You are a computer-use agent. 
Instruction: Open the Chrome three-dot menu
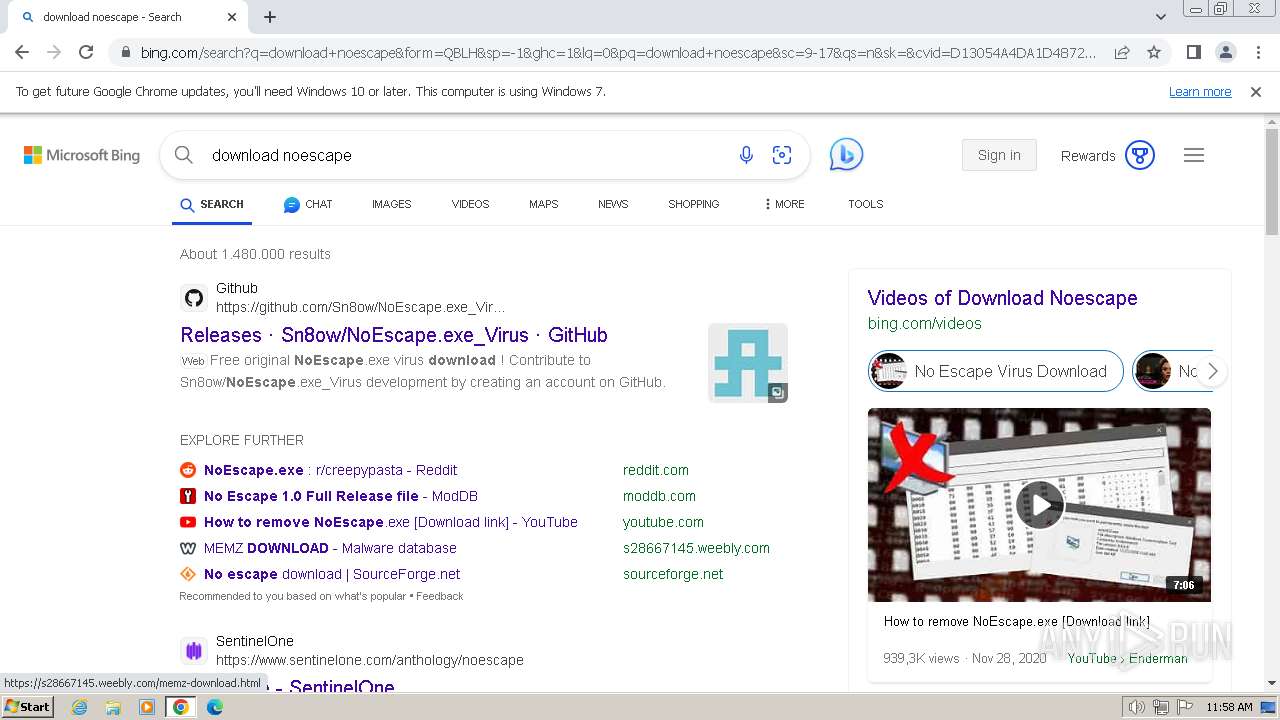tap(1258, 52)
